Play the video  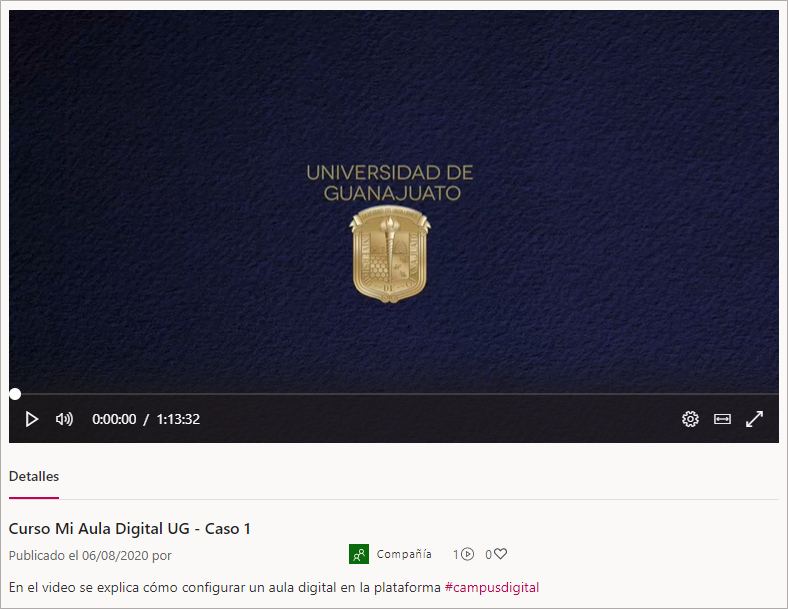pyautogui.click(x=32, y=419)
